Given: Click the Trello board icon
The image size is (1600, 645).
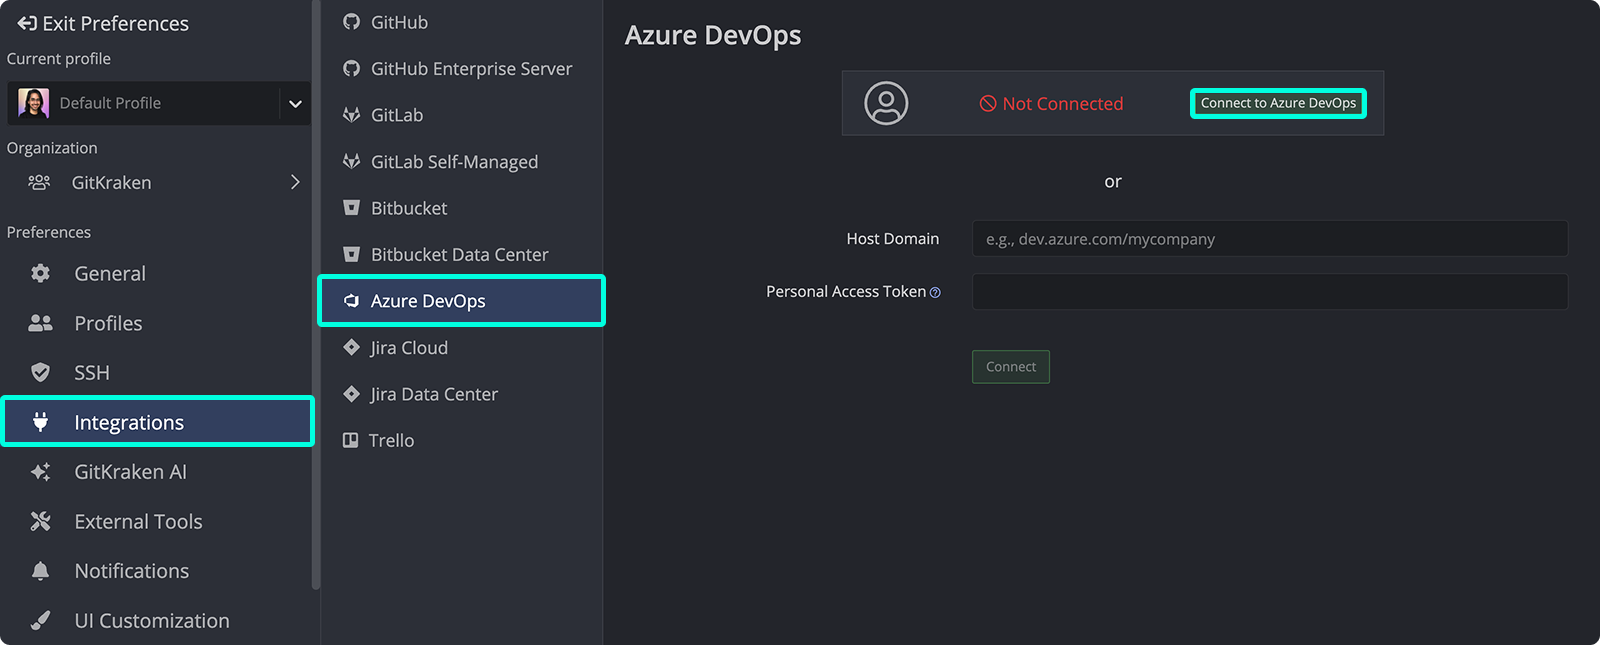Looking at the screenshot, I should (350, 440).
